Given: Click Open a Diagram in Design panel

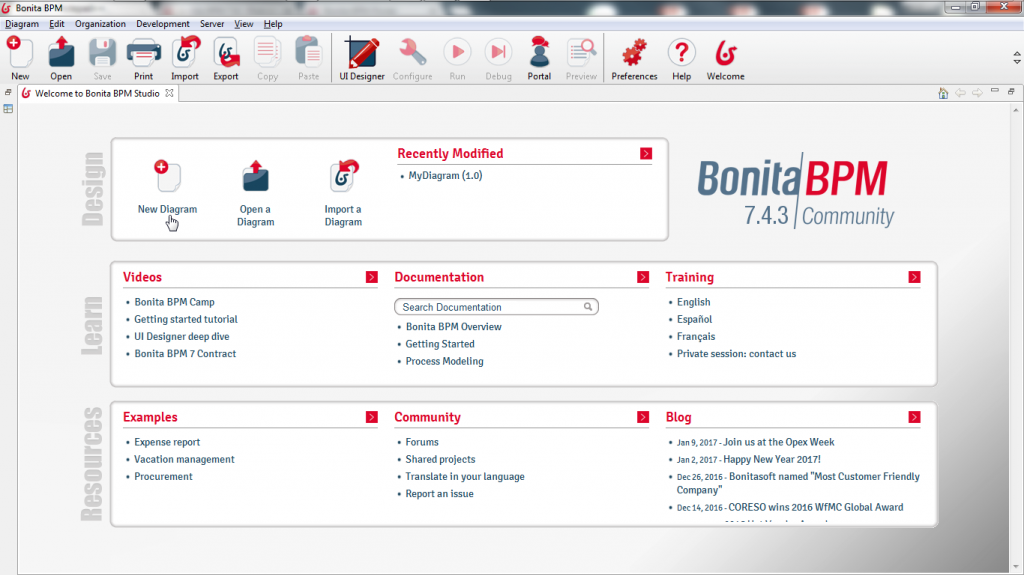Looking at the screenshot, I should point(255,193).
